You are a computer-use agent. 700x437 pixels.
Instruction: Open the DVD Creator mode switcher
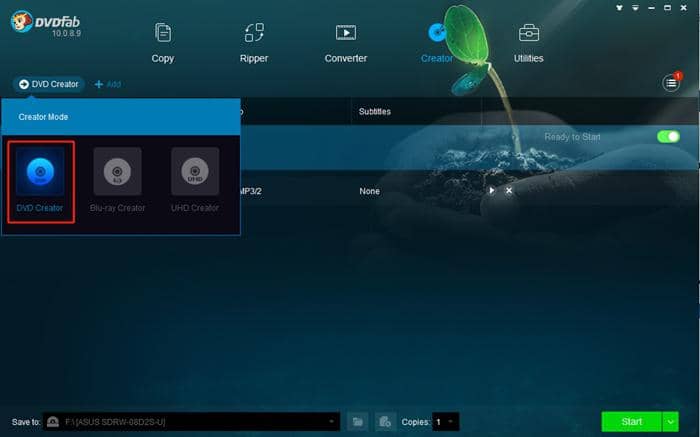49,84
